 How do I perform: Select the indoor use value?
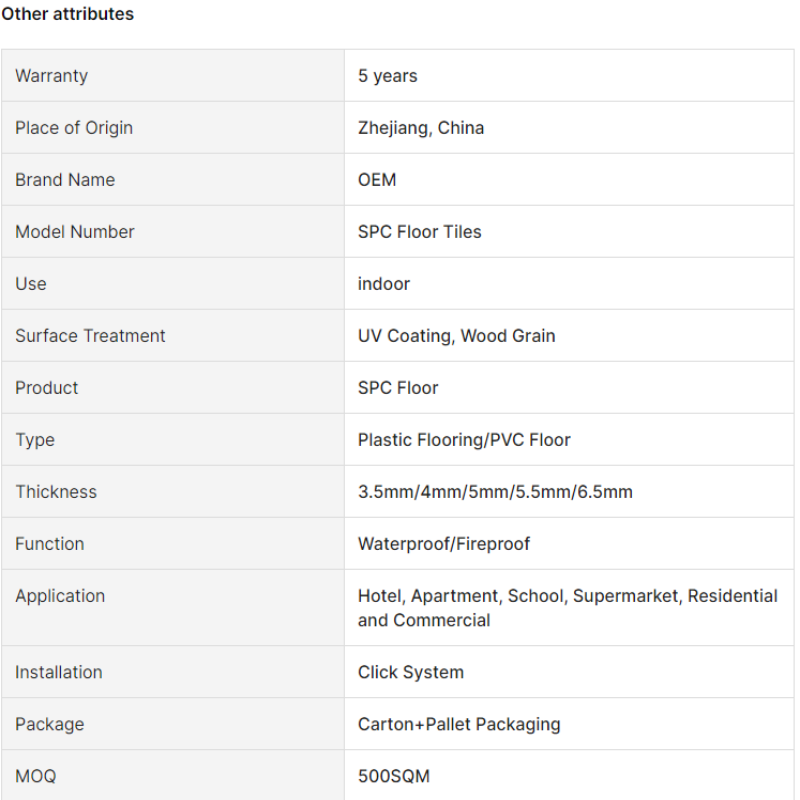click(384, 284)
